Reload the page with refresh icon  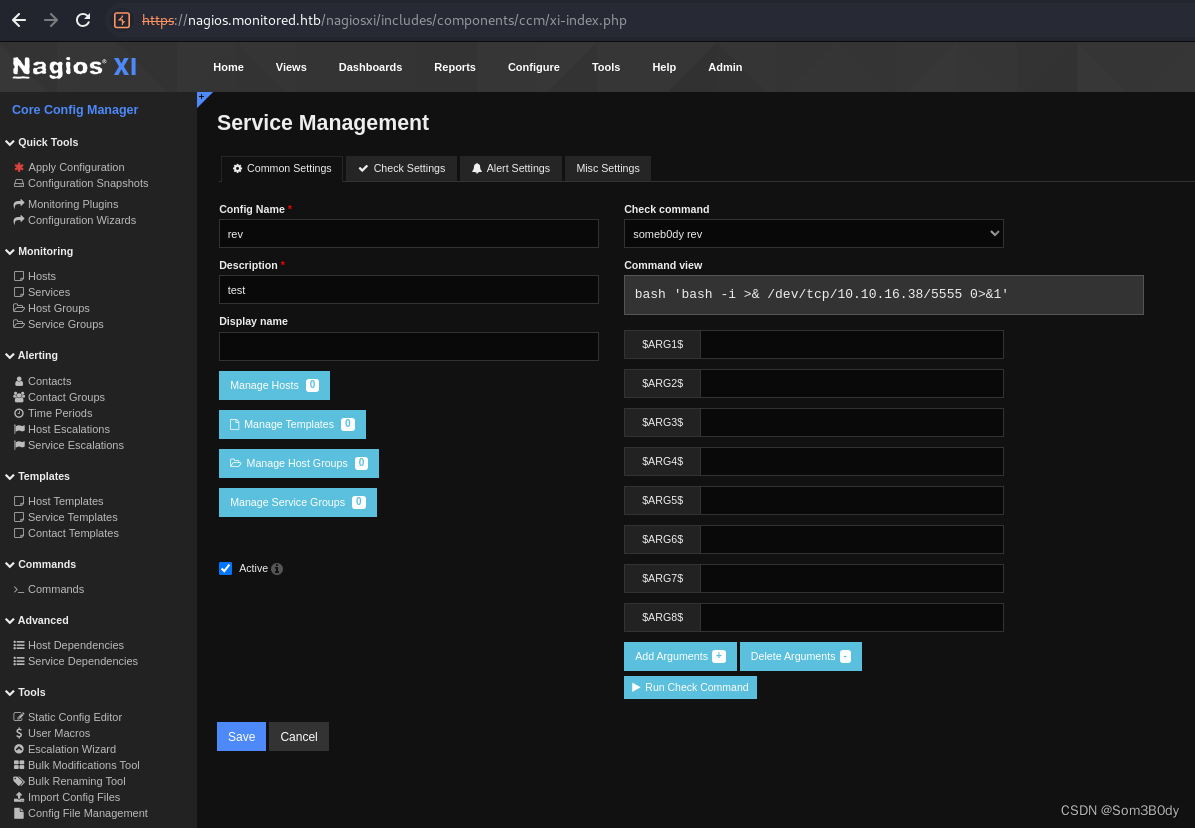pyautogui.click(x=83, y=21)
